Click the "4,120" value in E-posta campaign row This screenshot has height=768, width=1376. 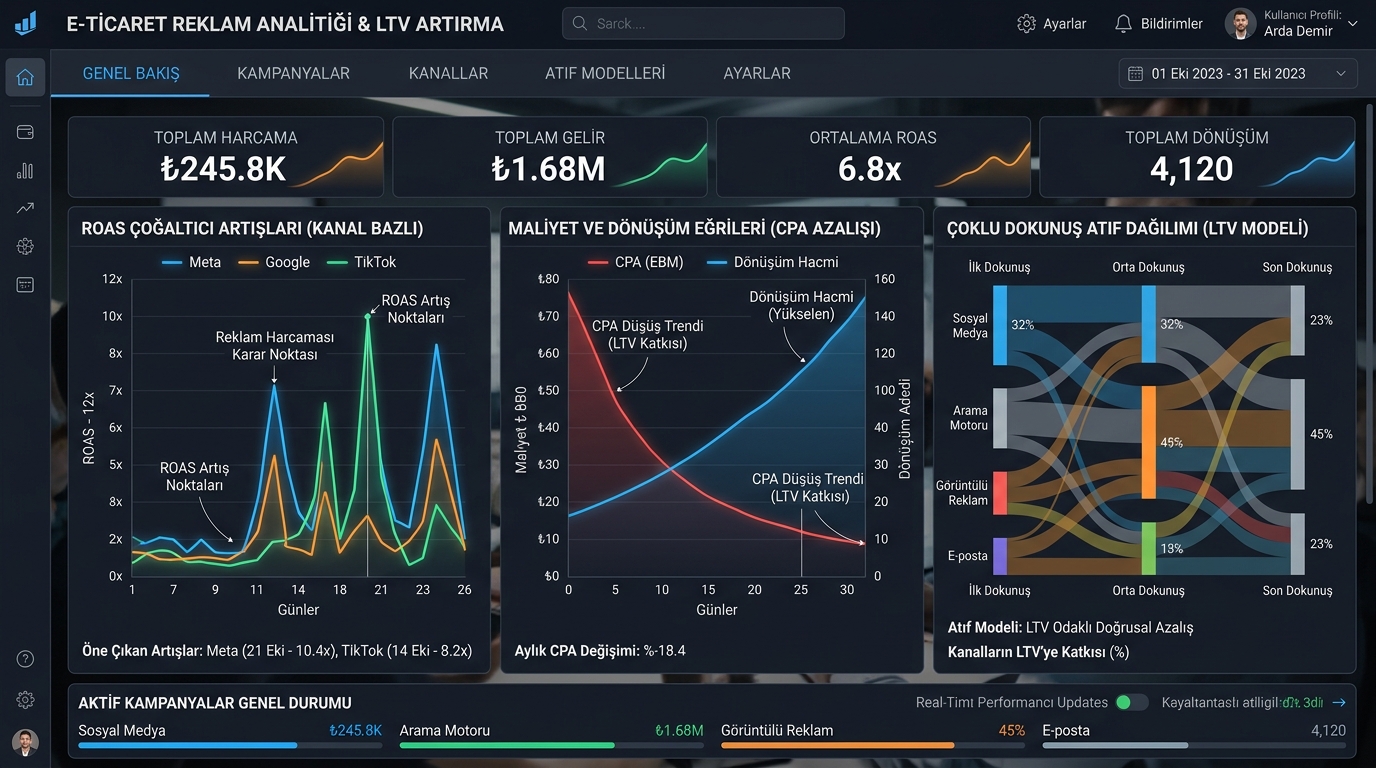(x=1328, y=730)
